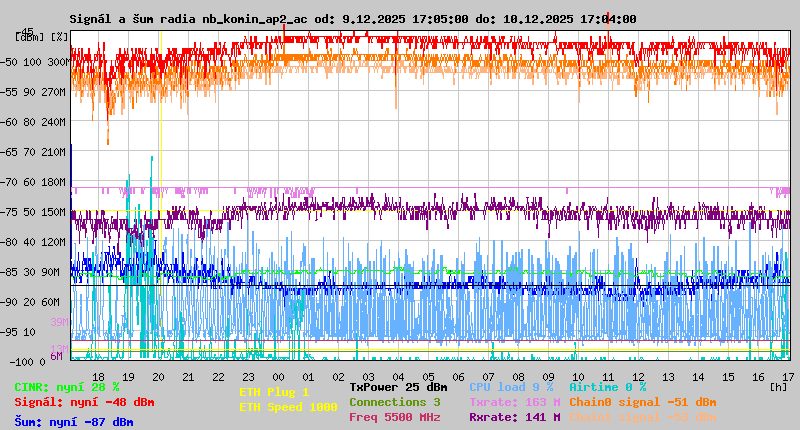Select hour '04' on the time axis
The height and width of the screenshot is (430, 800).
398,377
